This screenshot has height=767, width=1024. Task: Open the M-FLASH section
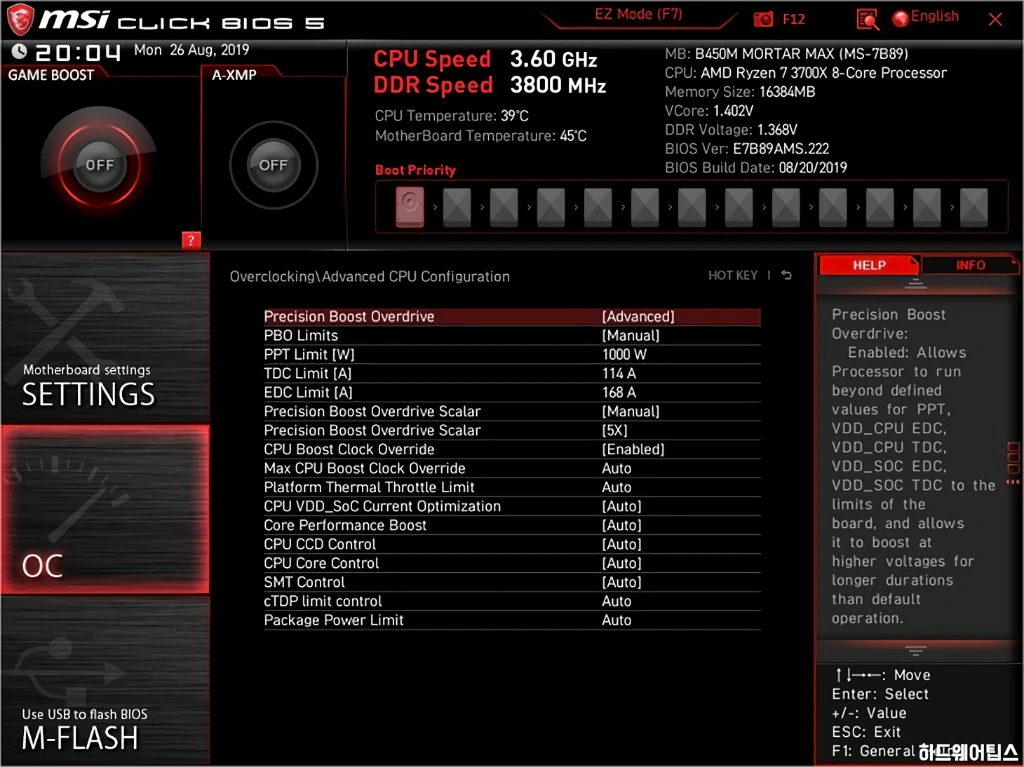(105, 679)
